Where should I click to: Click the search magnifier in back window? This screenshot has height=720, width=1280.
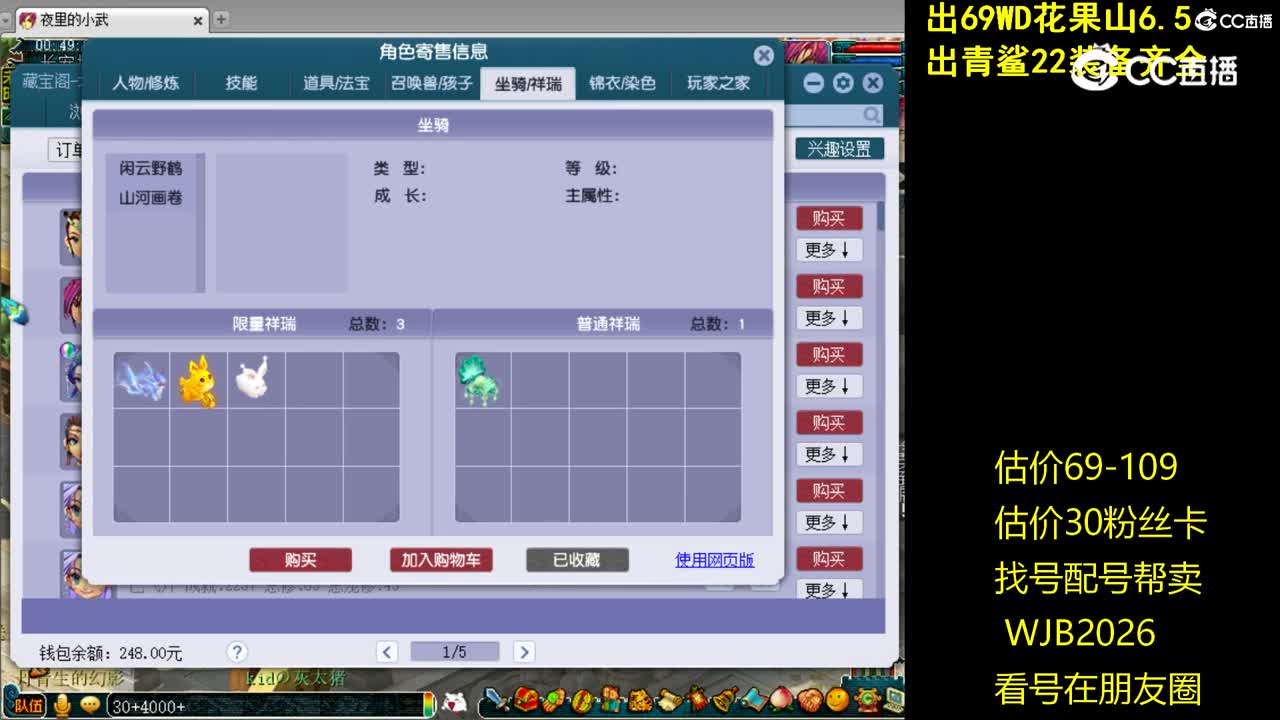point(872,115)
